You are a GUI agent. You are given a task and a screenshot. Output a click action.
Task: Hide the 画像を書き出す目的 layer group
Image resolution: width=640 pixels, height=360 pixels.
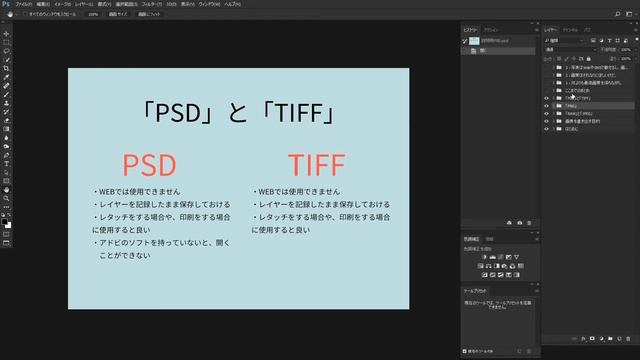(x=547, y=122)
